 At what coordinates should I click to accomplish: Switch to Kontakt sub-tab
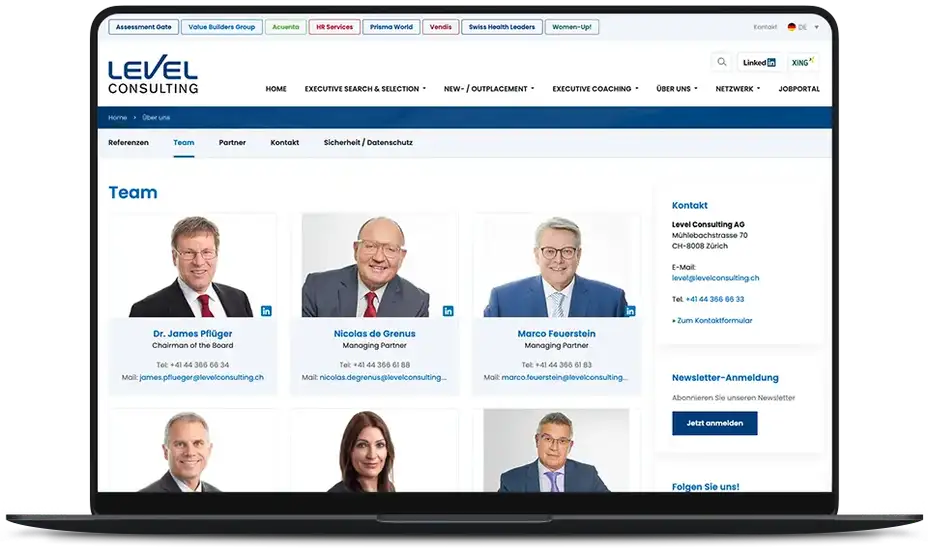(x=285, y=143)
